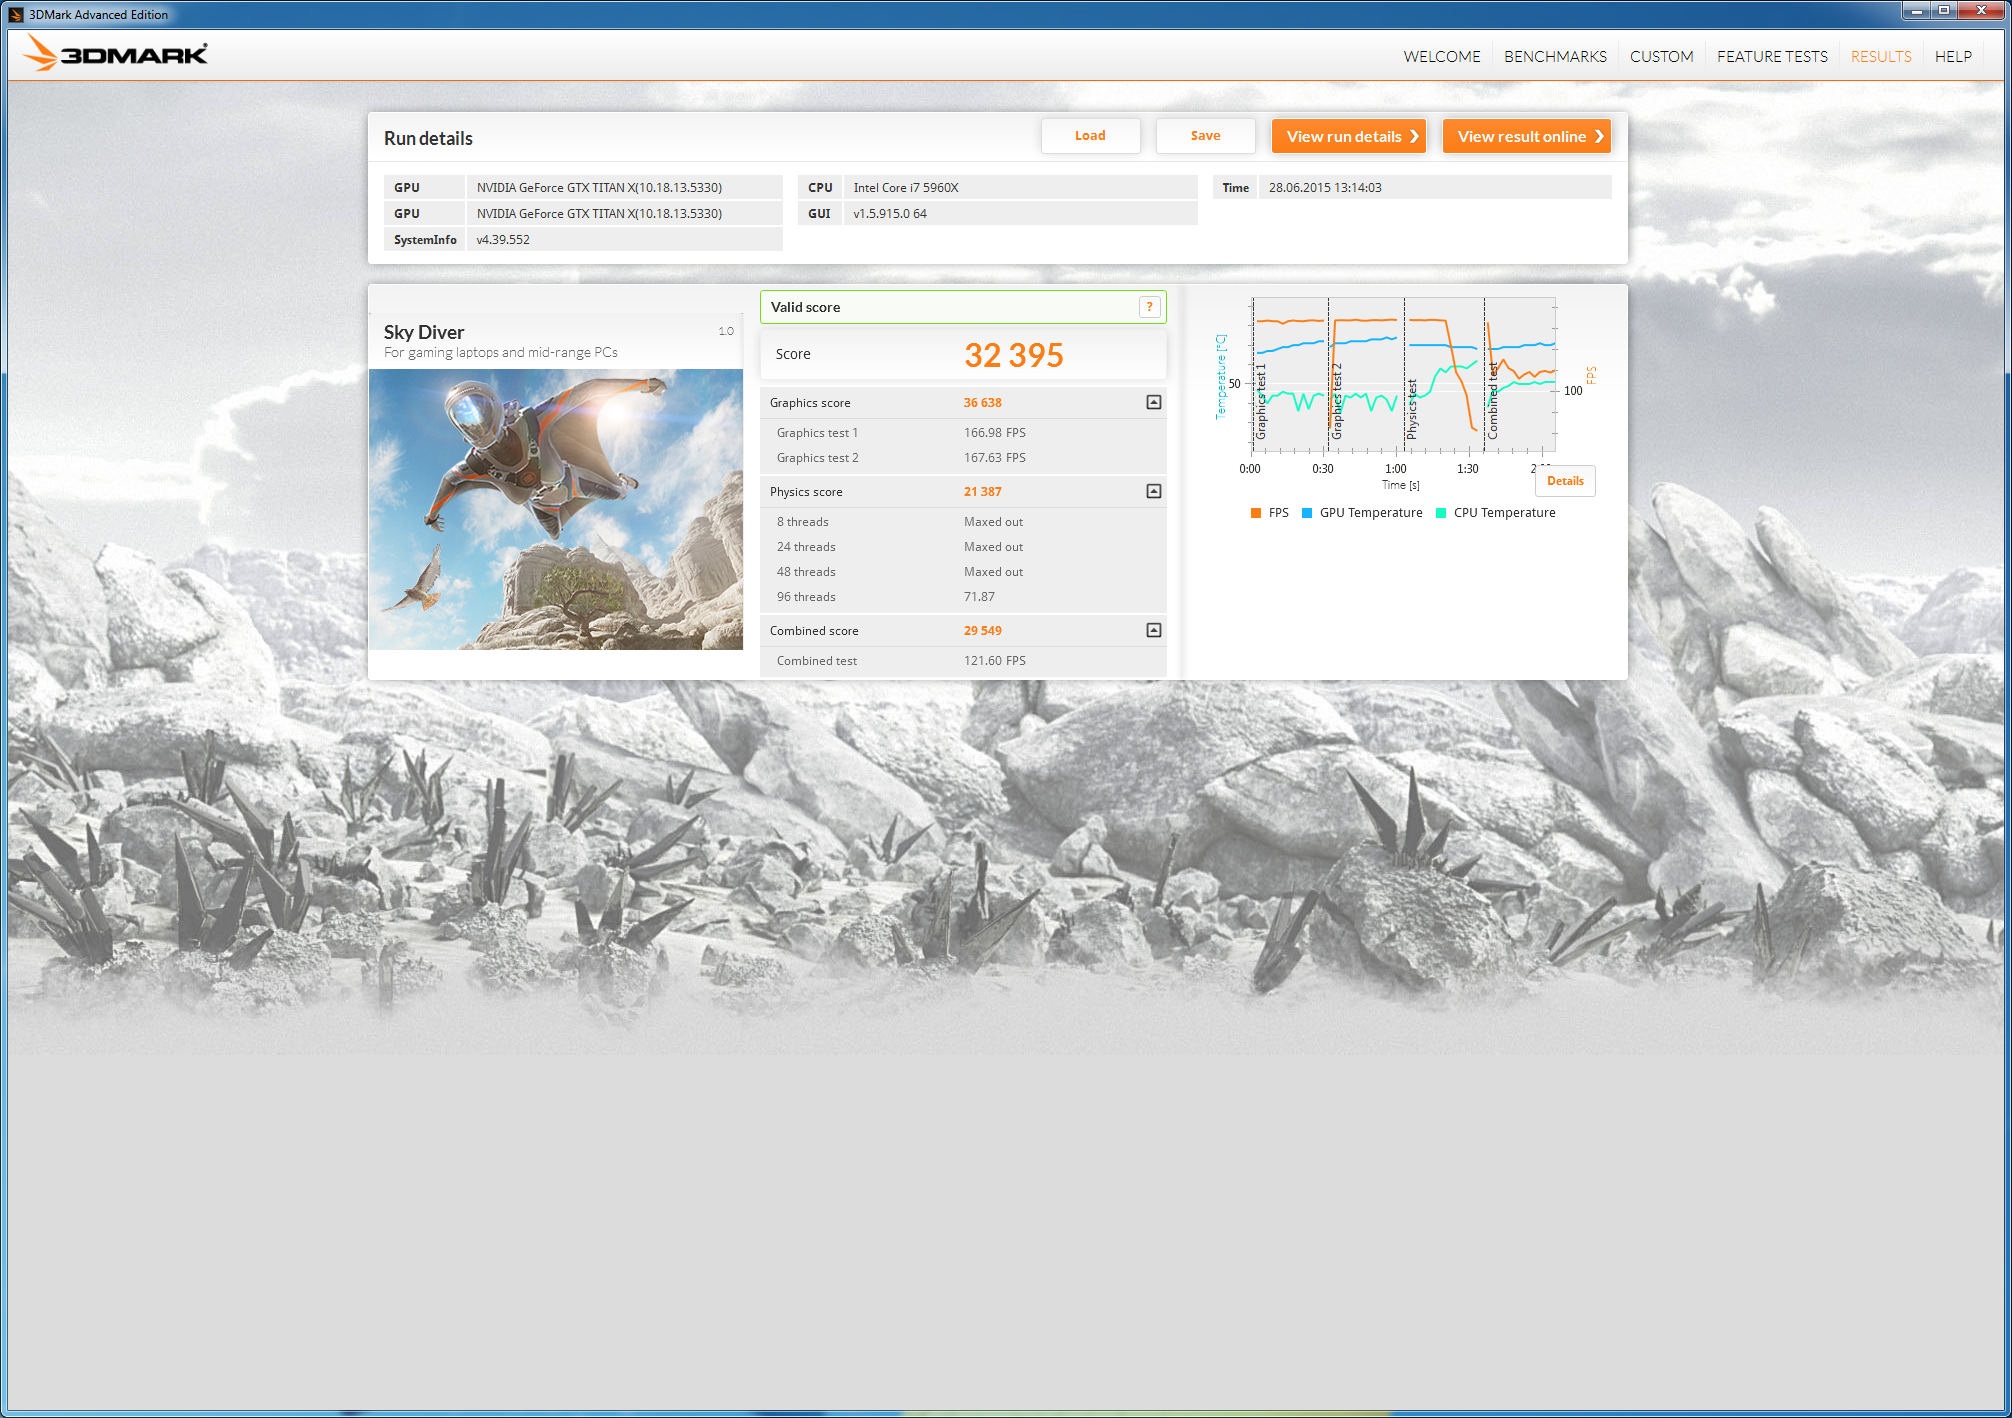Click the Sky Diver benchmark thumbnail

coord(556,509)
